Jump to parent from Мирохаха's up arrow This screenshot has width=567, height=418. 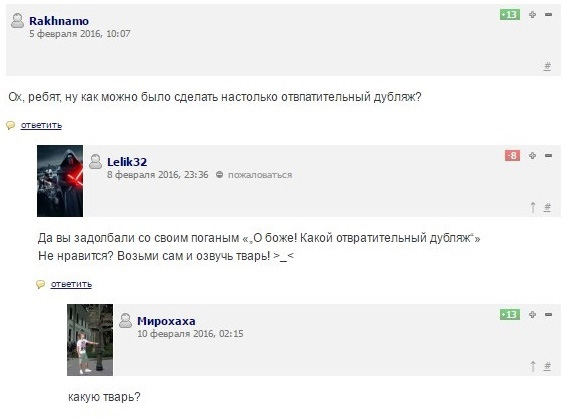tap(533, 366)
